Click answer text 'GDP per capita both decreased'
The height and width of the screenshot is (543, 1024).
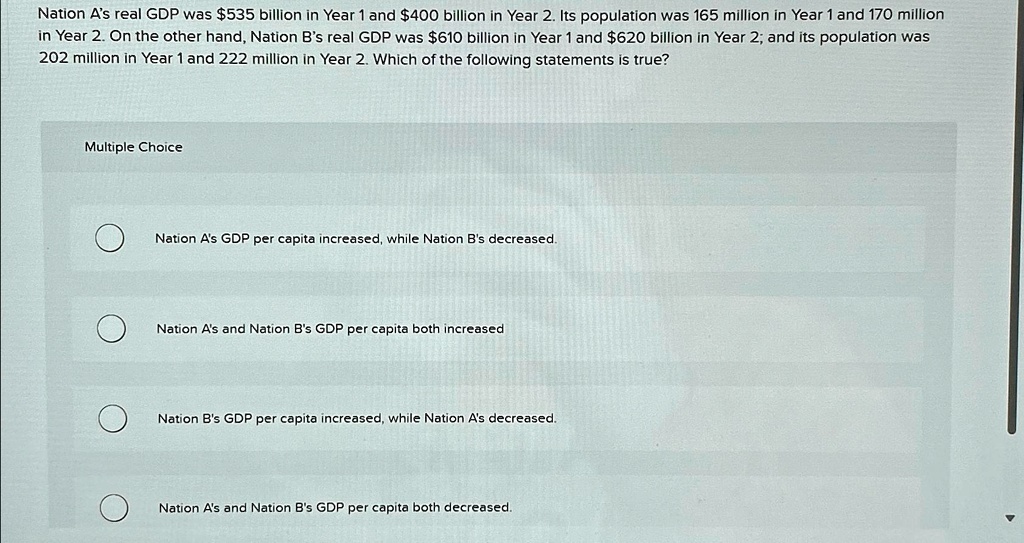coord(414,508)
